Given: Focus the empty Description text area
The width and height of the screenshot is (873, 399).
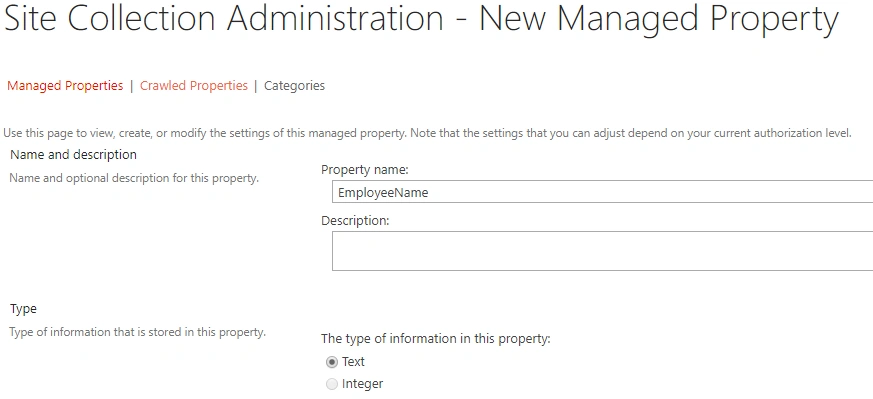Looking at the screenshot, I should click(602, 251).
